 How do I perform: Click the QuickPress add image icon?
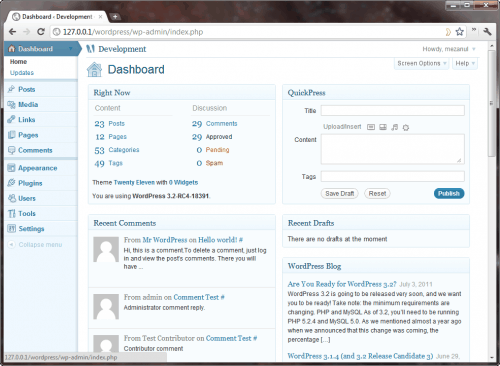point(371,127)
